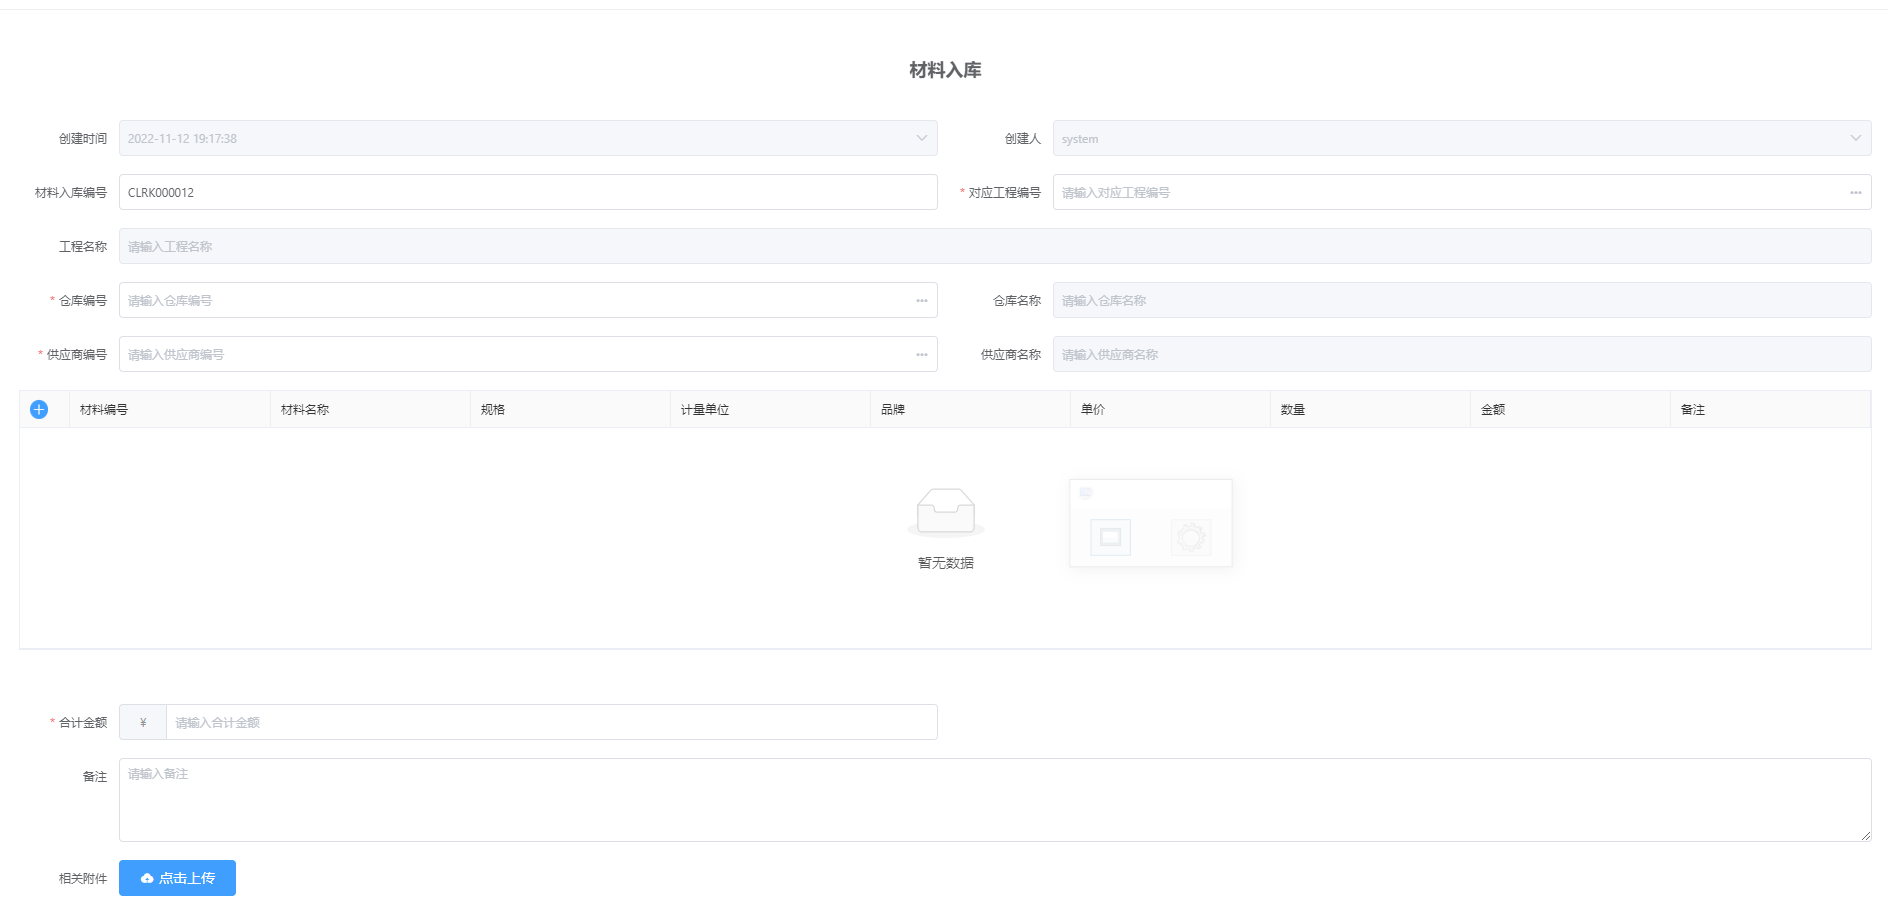Focus the 仓库编号 input field
The height and width of the screenshot is (914, 1888).
coord(528,300)
